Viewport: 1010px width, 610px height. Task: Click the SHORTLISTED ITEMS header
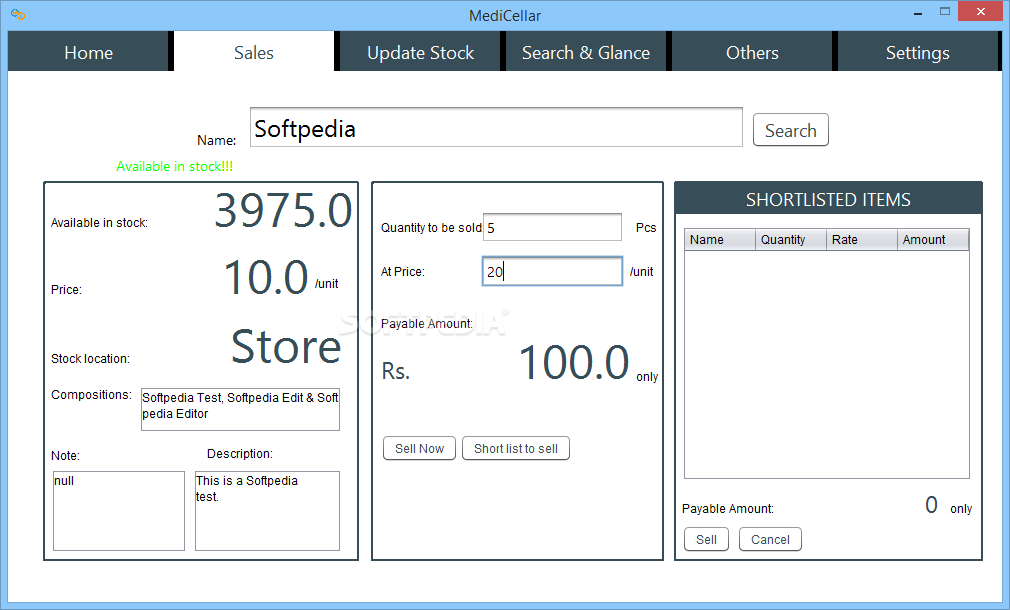(828, 199)
